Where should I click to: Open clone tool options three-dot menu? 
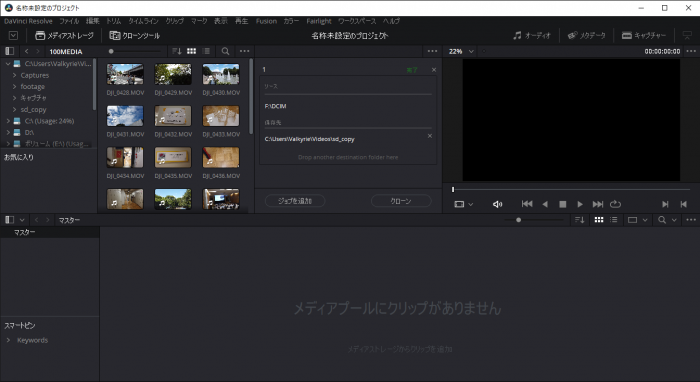click(433, 51)
